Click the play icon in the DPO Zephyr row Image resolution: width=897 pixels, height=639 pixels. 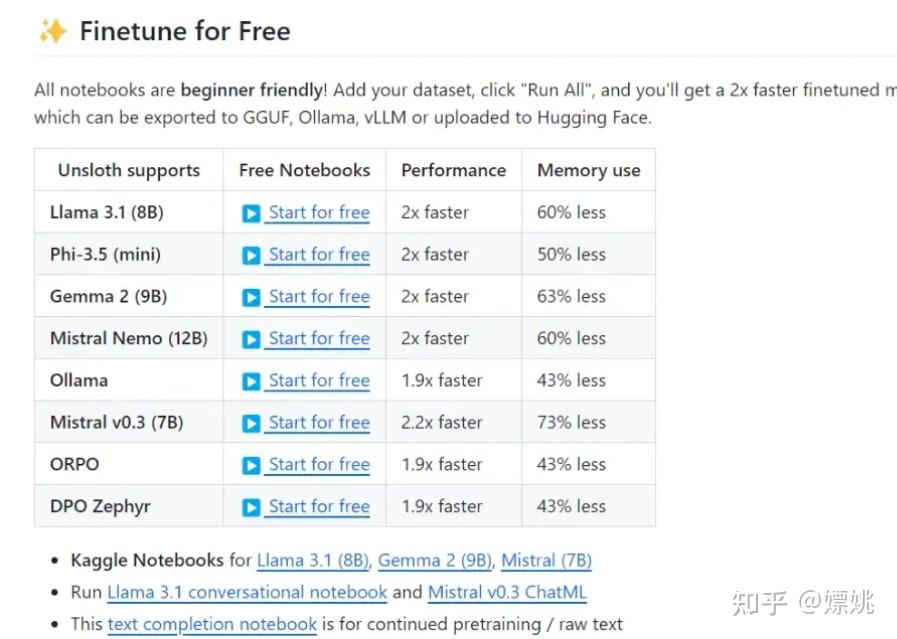(x=251, y=507)
